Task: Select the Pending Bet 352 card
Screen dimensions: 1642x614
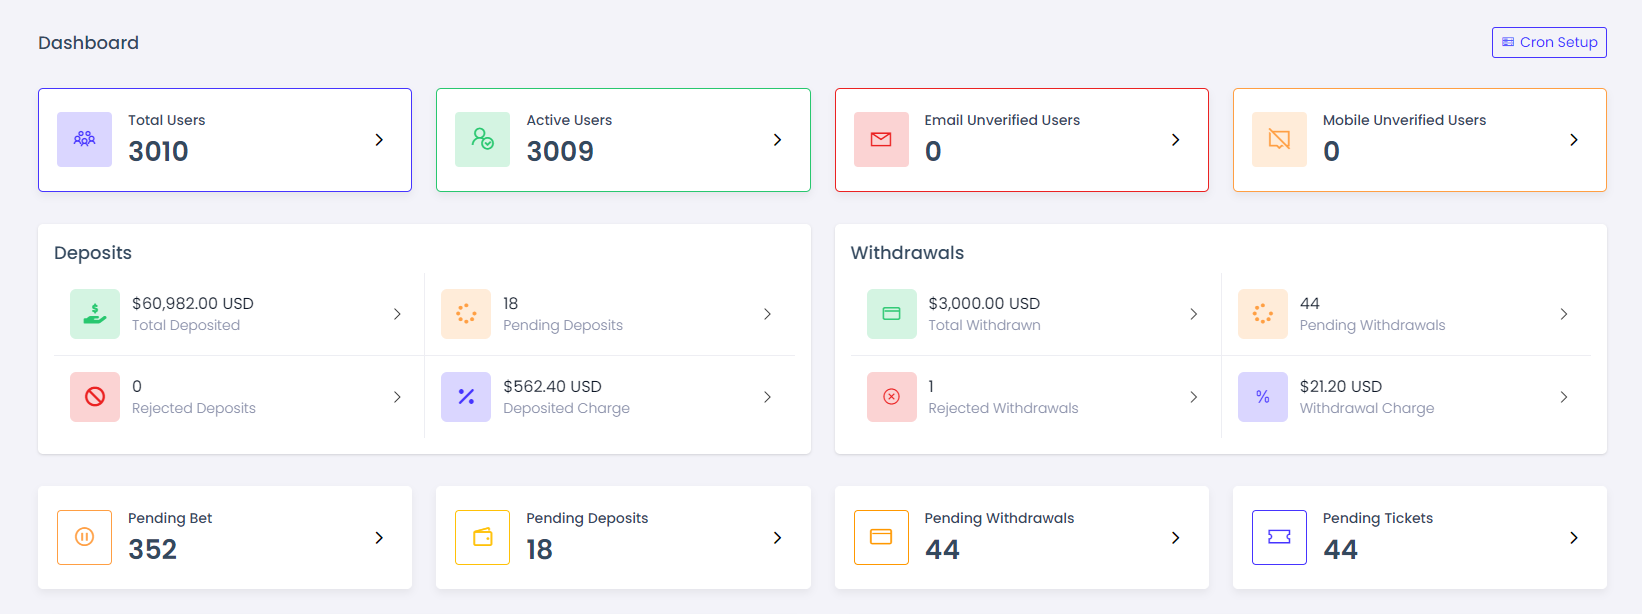Action: [225, 537]
